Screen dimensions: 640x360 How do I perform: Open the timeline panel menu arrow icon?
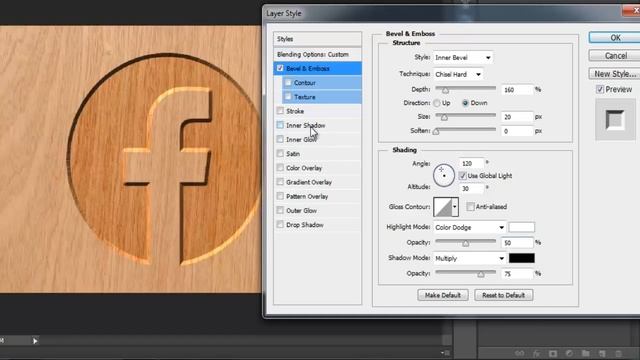click(445, 353)
